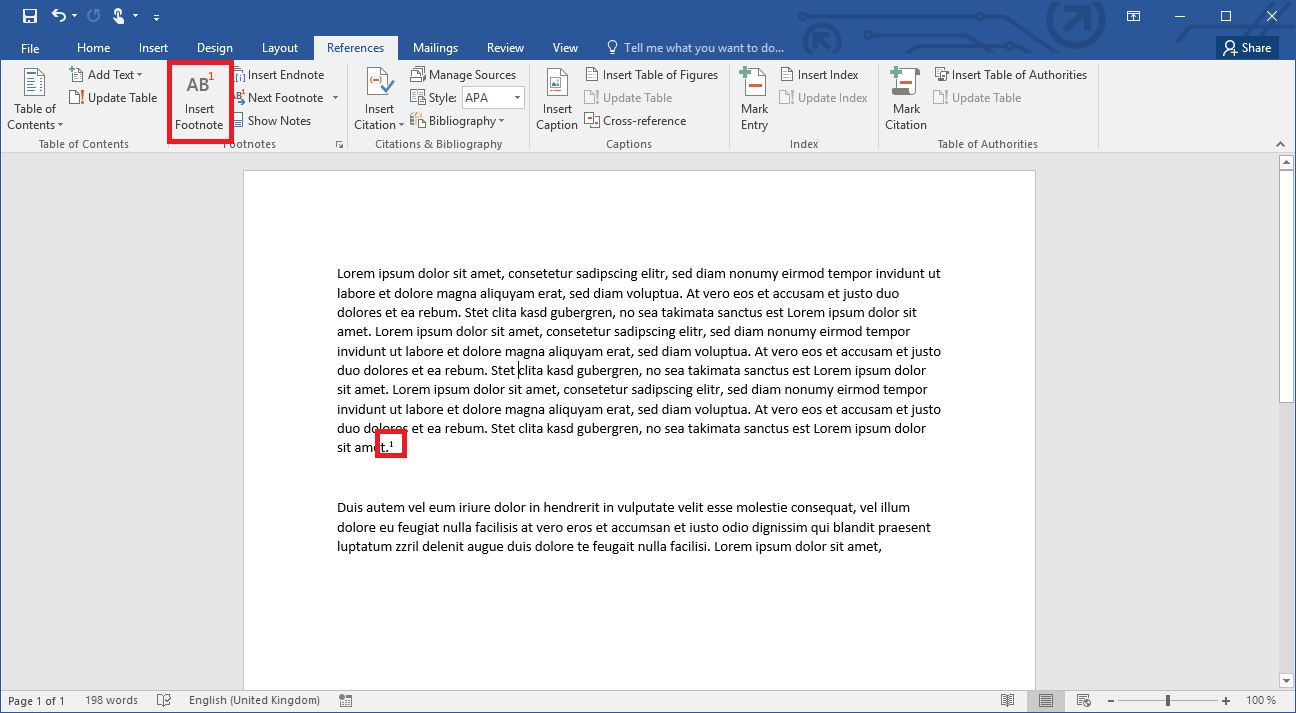The height and width of the screenshot is (713, 1296).
Task: Open the Home tab
Action: (93, 47)
